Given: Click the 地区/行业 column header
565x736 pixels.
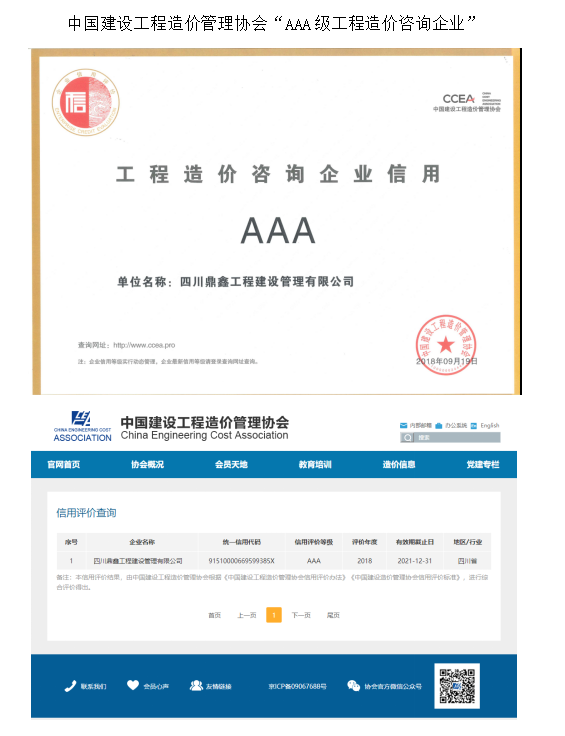Looking at the screenshot, I should (x=467, y=542).
